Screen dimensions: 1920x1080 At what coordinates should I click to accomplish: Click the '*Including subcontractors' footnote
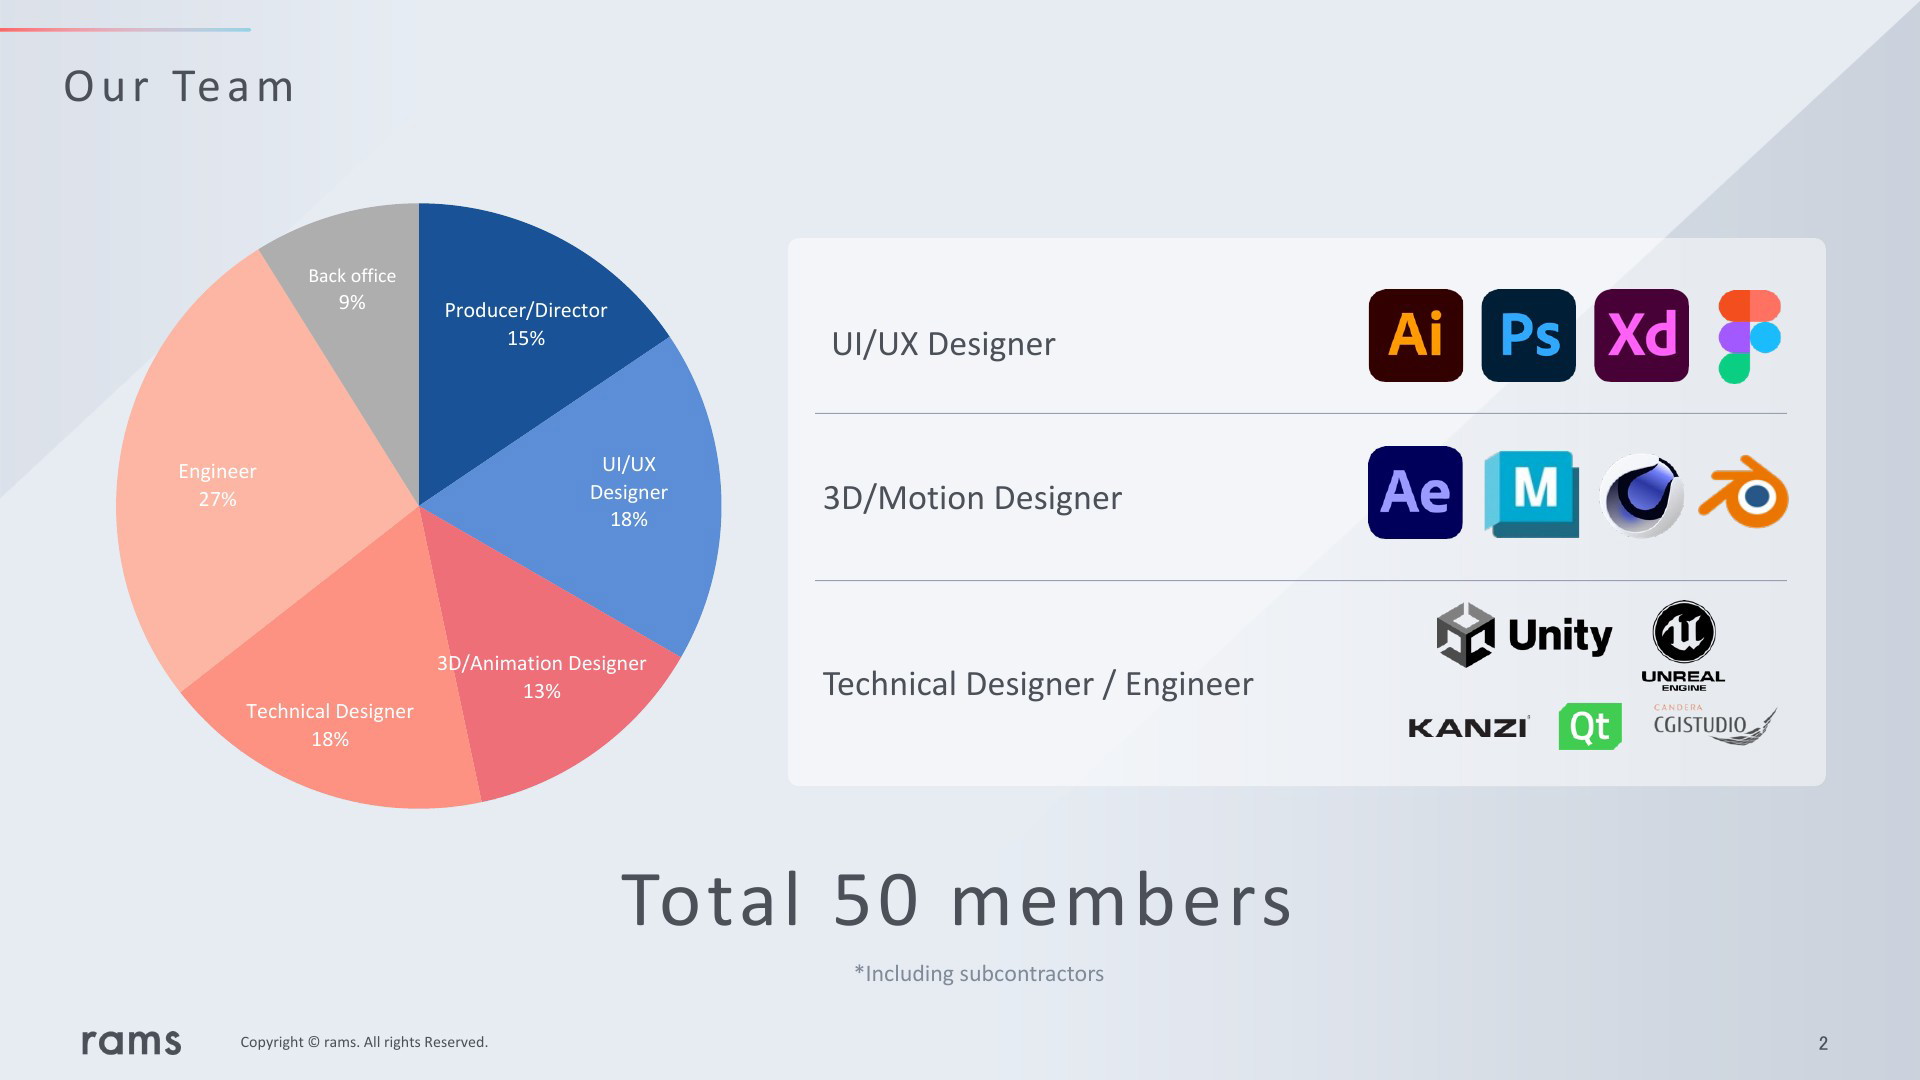pos(979,974)
